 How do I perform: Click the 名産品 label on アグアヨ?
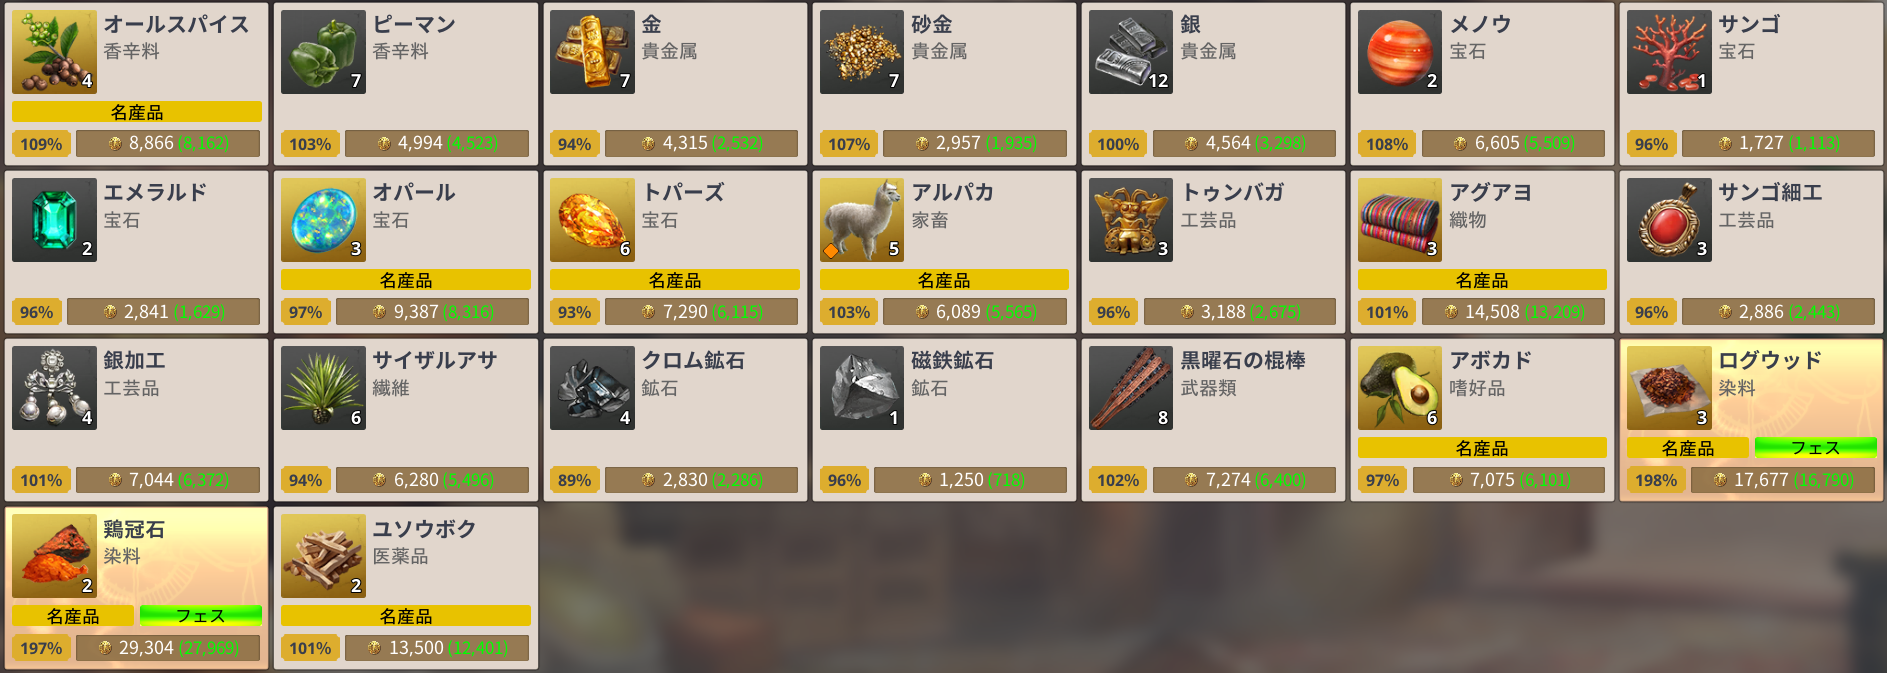click(1482, 280)
